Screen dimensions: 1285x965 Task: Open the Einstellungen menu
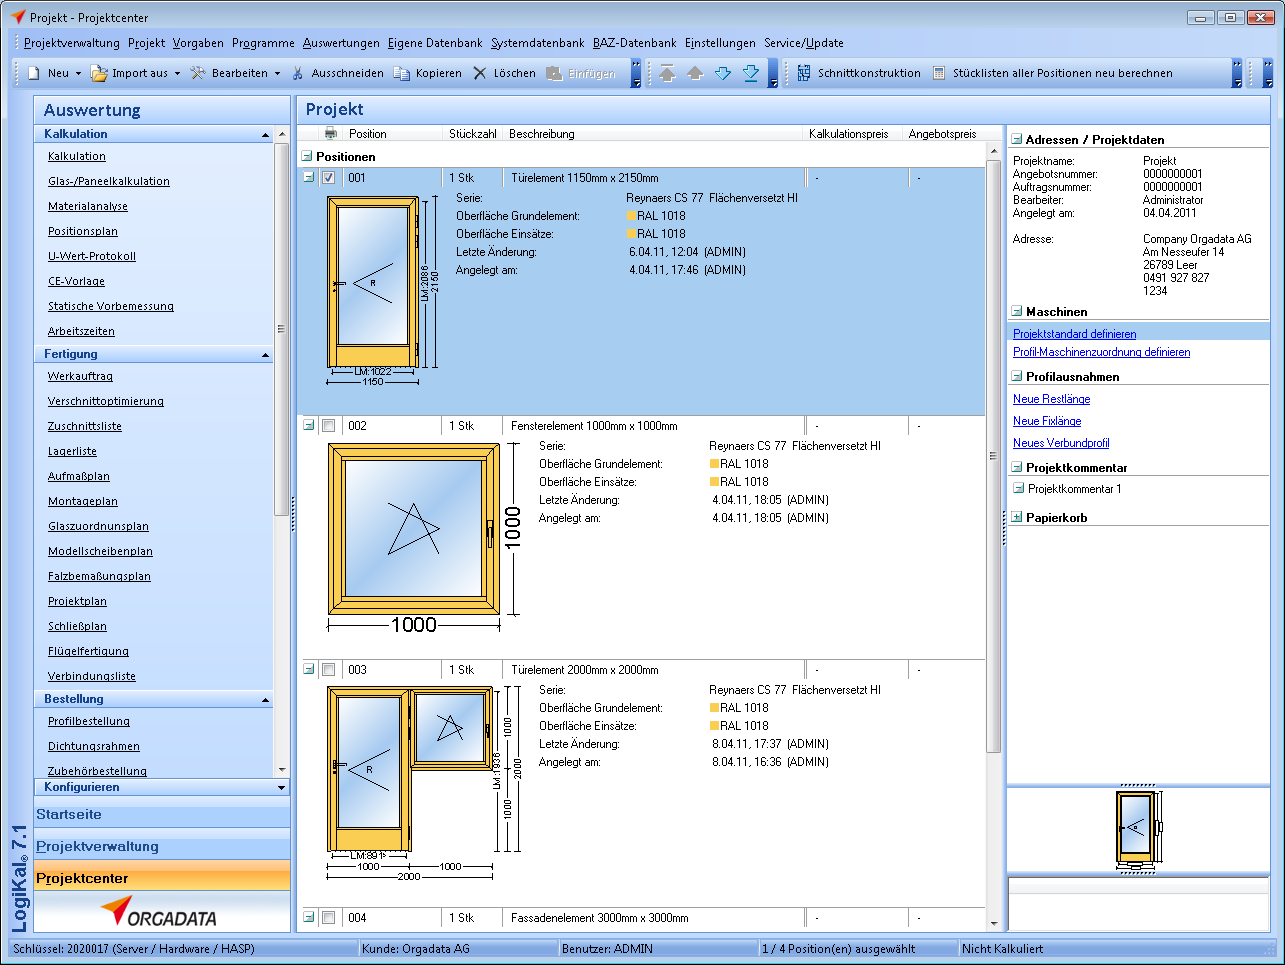pos(720,43)
